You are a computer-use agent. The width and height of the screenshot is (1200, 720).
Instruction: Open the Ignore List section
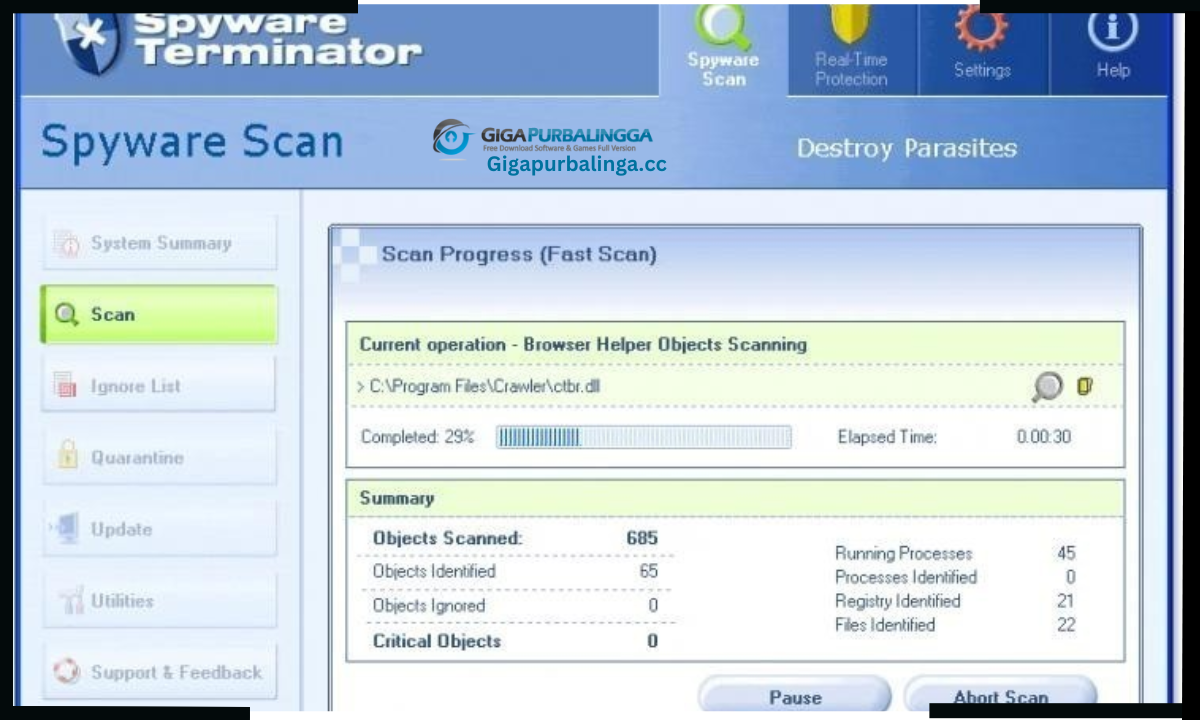(x=159, y=386)
